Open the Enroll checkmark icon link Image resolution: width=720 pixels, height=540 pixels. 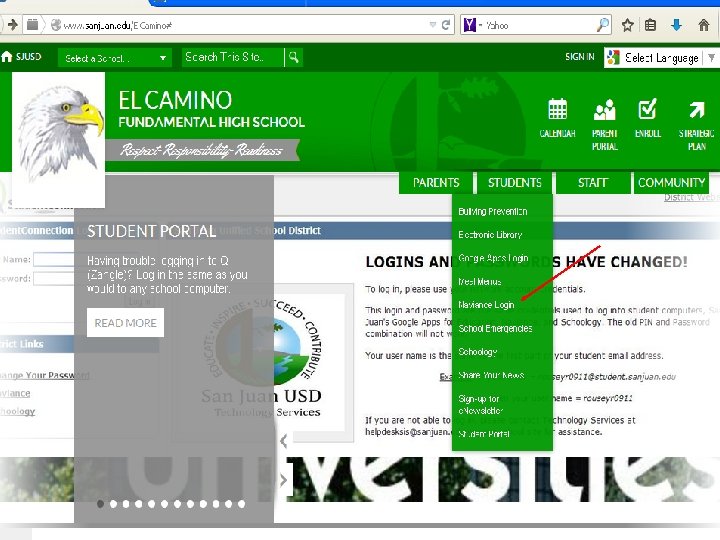(x=647, y=118)
